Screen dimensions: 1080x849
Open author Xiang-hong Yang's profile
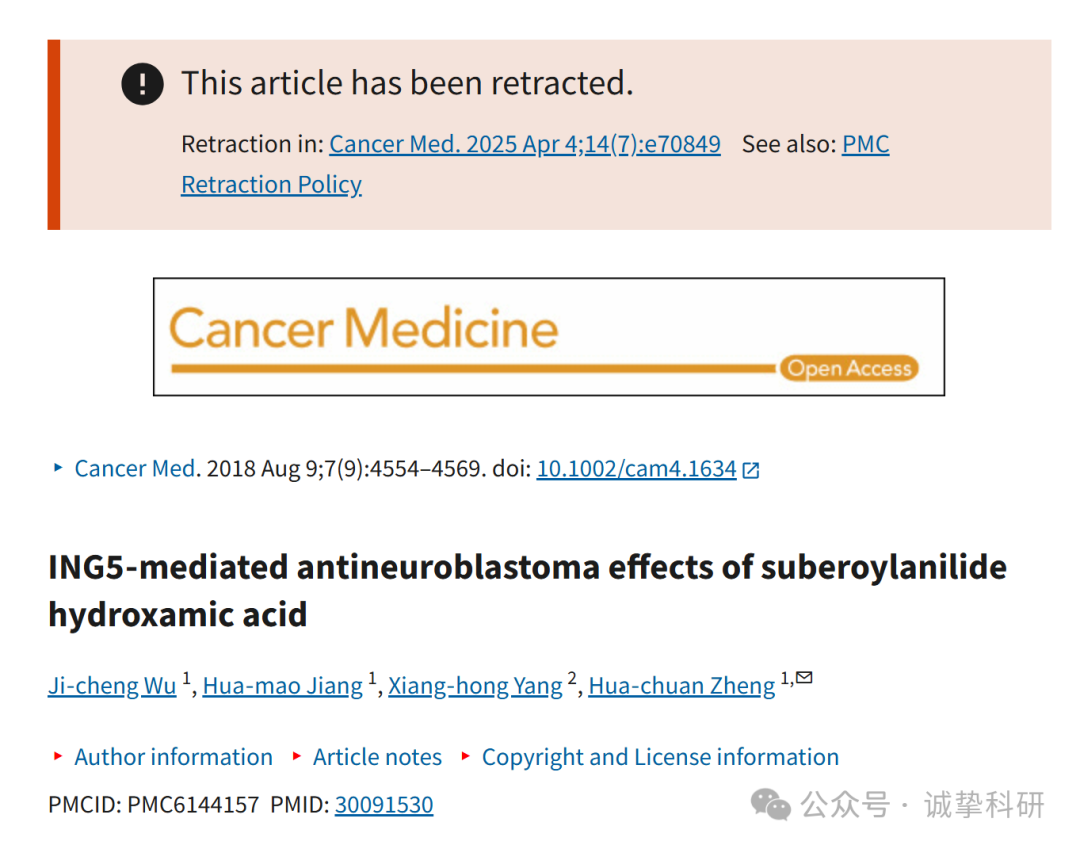click(475, 686)
